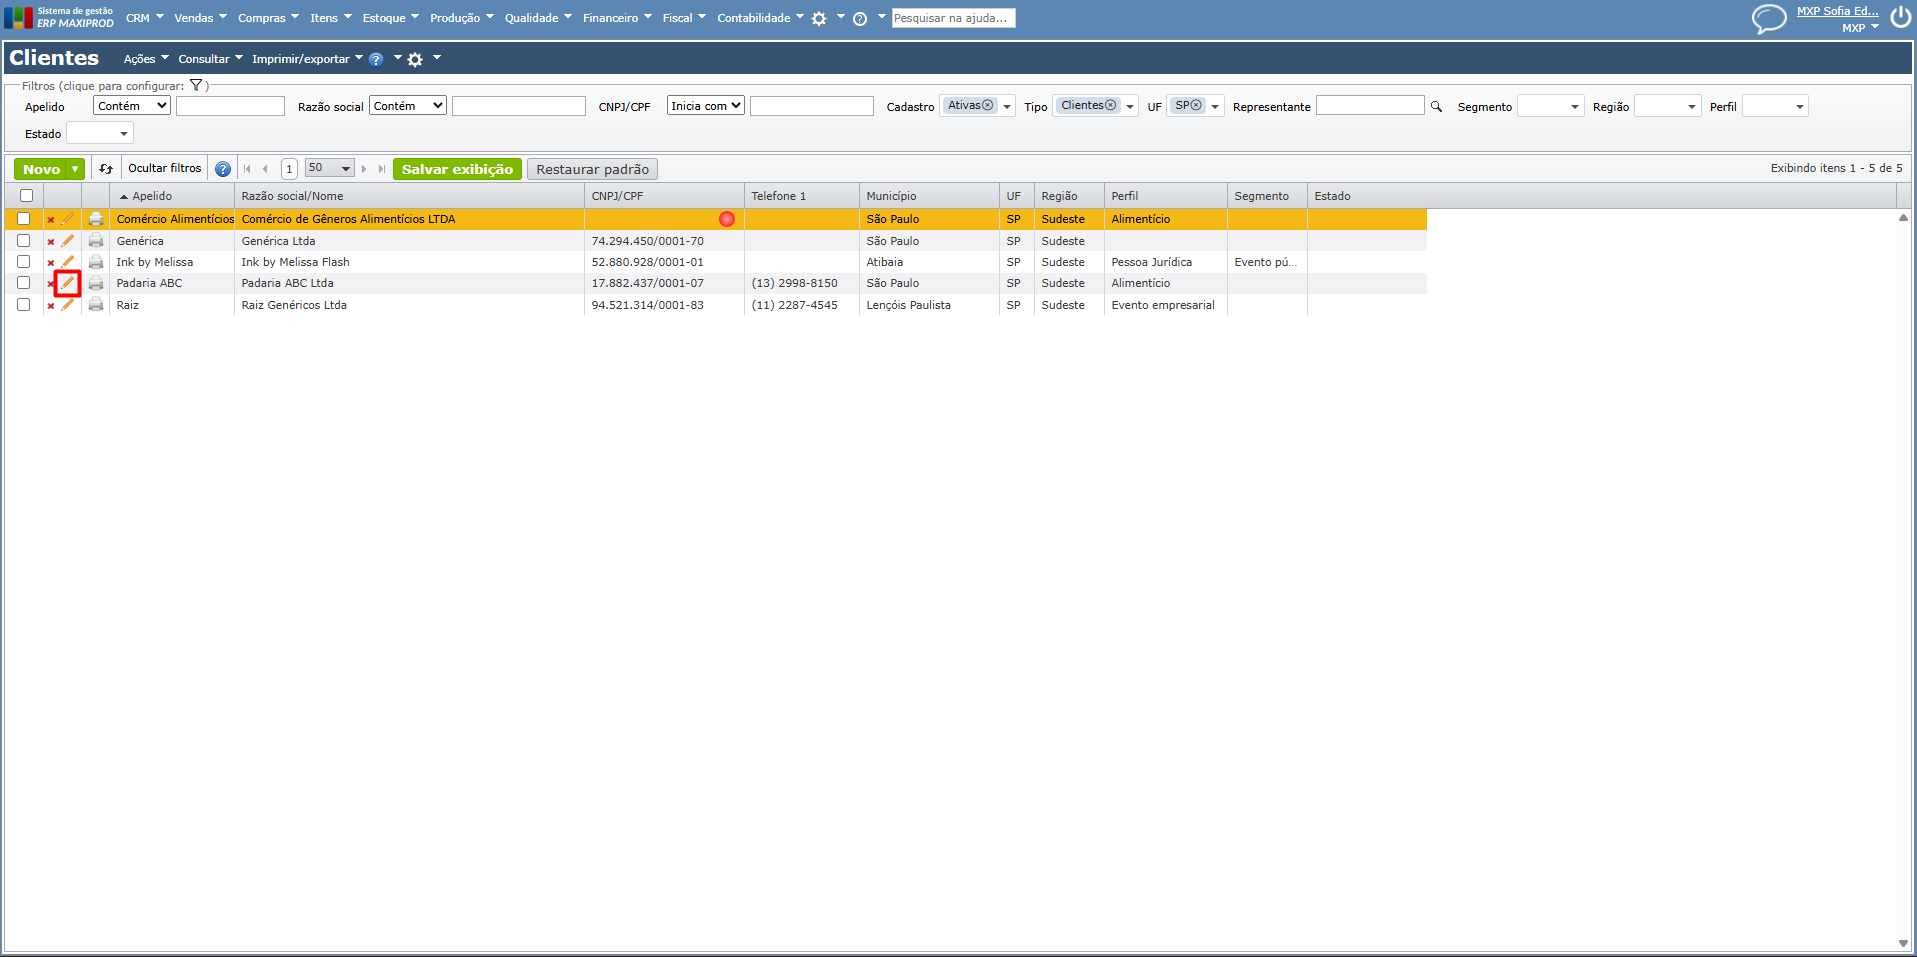Expand the Região filter dropdown

click(1692, 107)
